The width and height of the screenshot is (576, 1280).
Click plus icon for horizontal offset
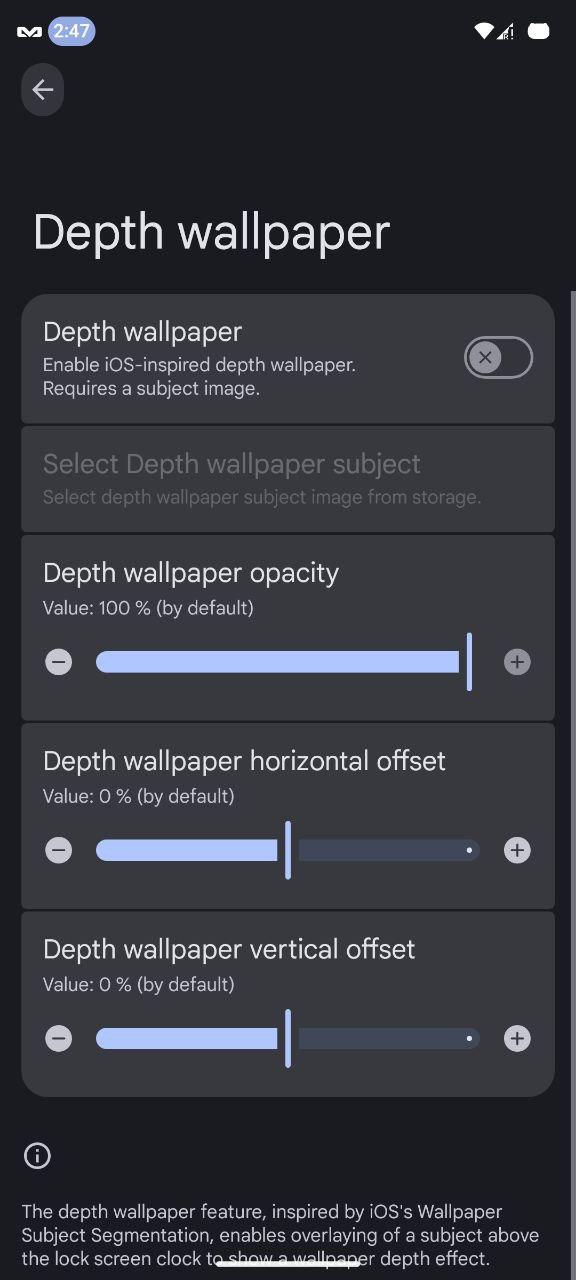point(517,850)
